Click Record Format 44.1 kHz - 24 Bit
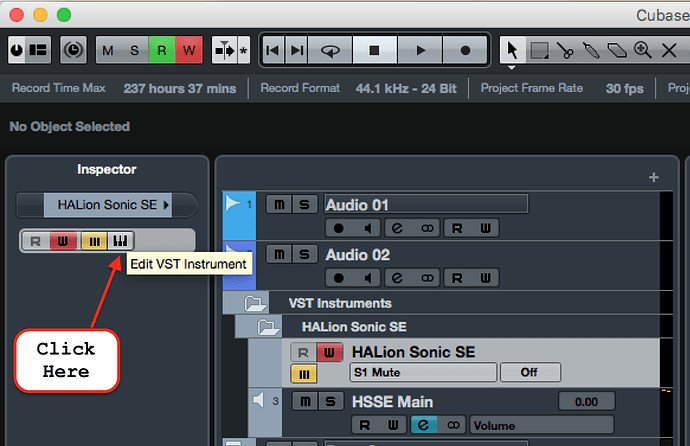Viewport: 690px width, 446px height. point(406,88)
